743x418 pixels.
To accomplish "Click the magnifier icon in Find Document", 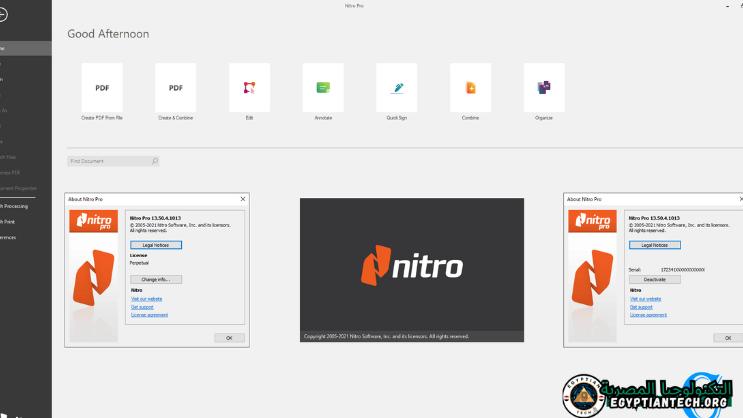I will pyautogui.click(x=155, y=161).
